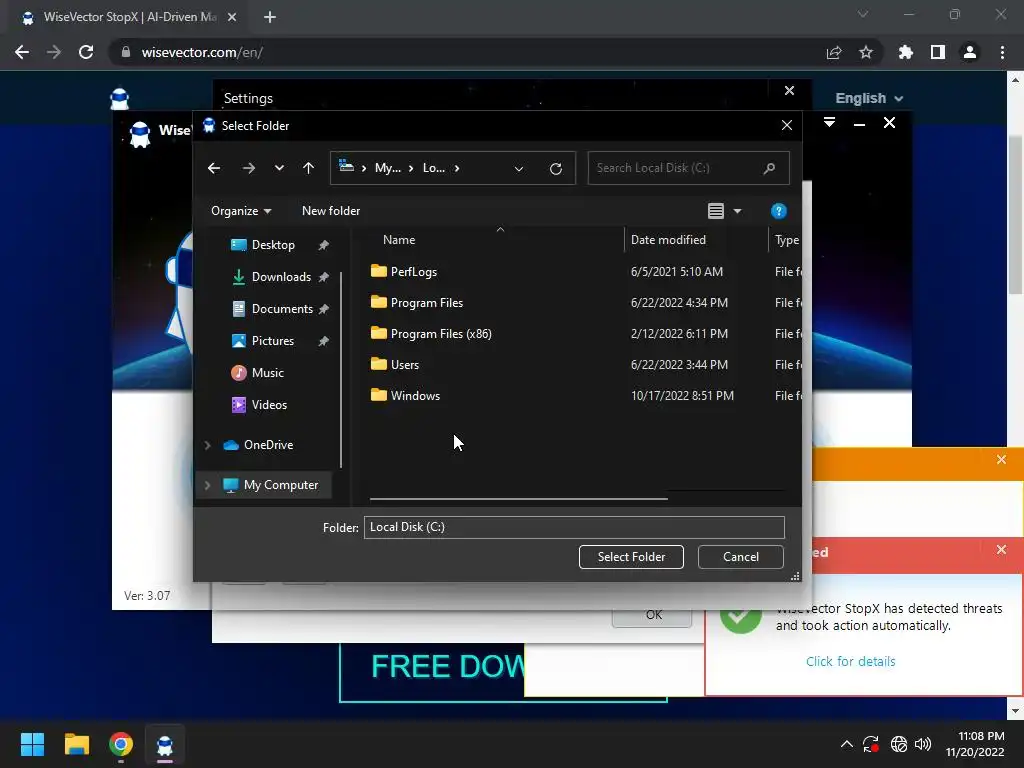This screenshot has width=1024, height=768.
Task: Change the view layout icon
Action: coord(716,211)
